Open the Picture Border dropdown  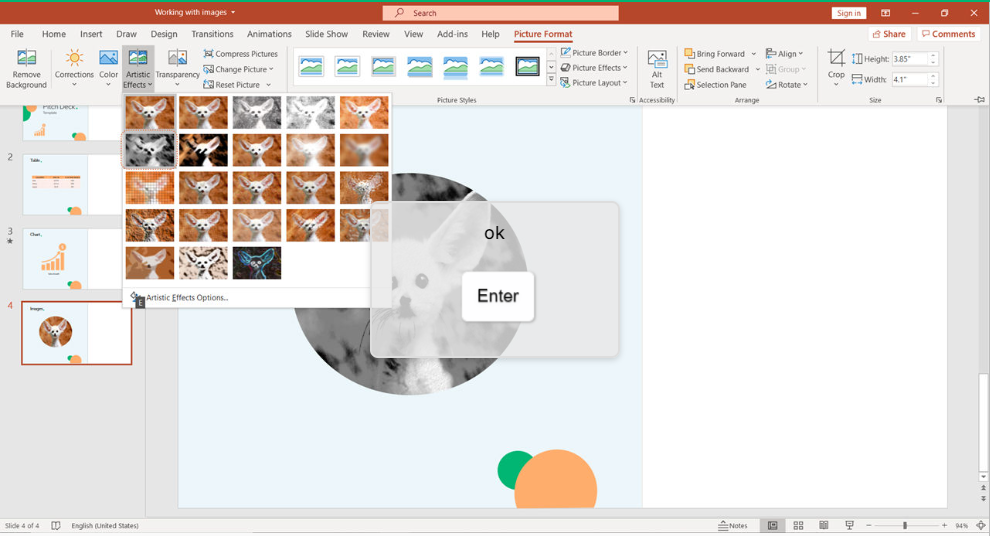coord(594,52)
